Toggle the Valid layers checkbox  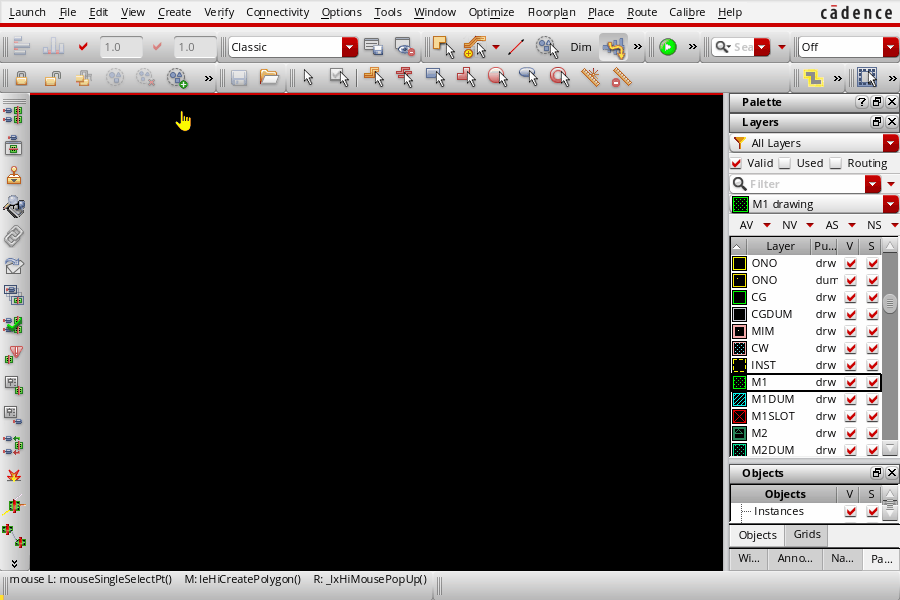click(x=737, y=163)
